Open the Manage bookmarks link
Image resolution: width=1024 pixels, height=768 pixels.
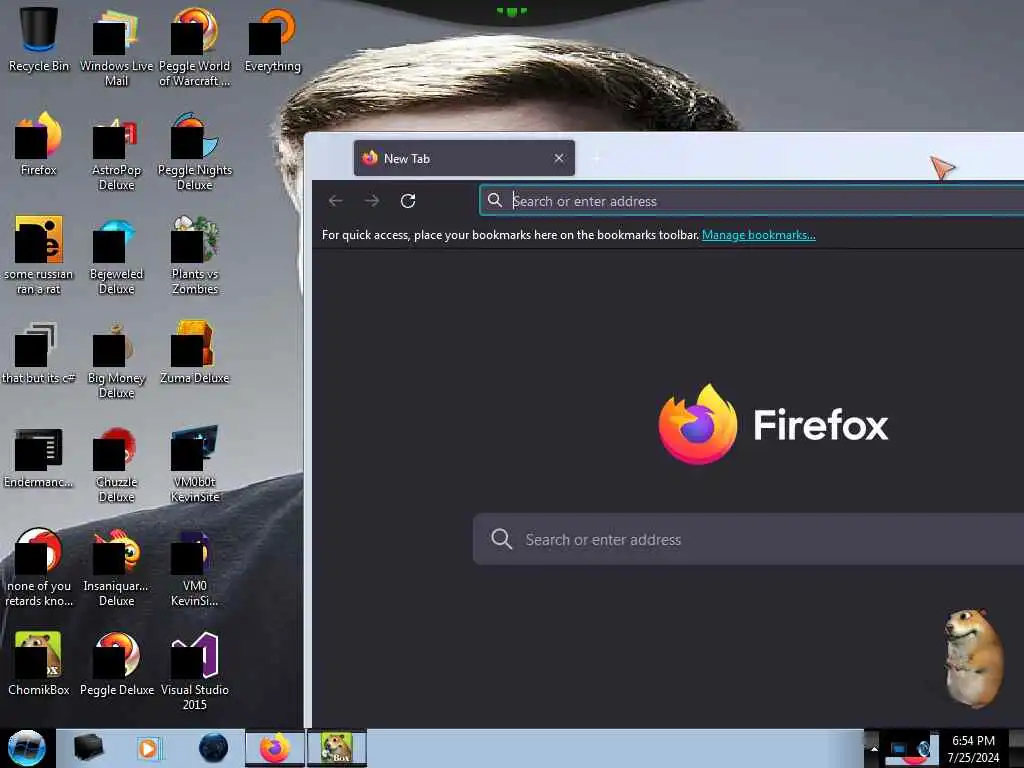[x=758, y=235]
